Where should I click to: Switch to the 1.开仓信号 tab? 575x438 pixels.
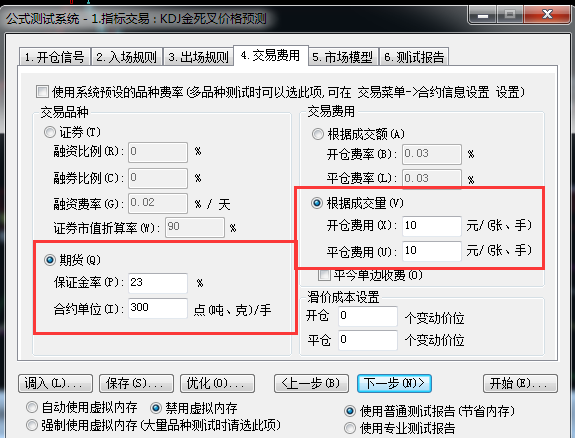coord(54,57)
